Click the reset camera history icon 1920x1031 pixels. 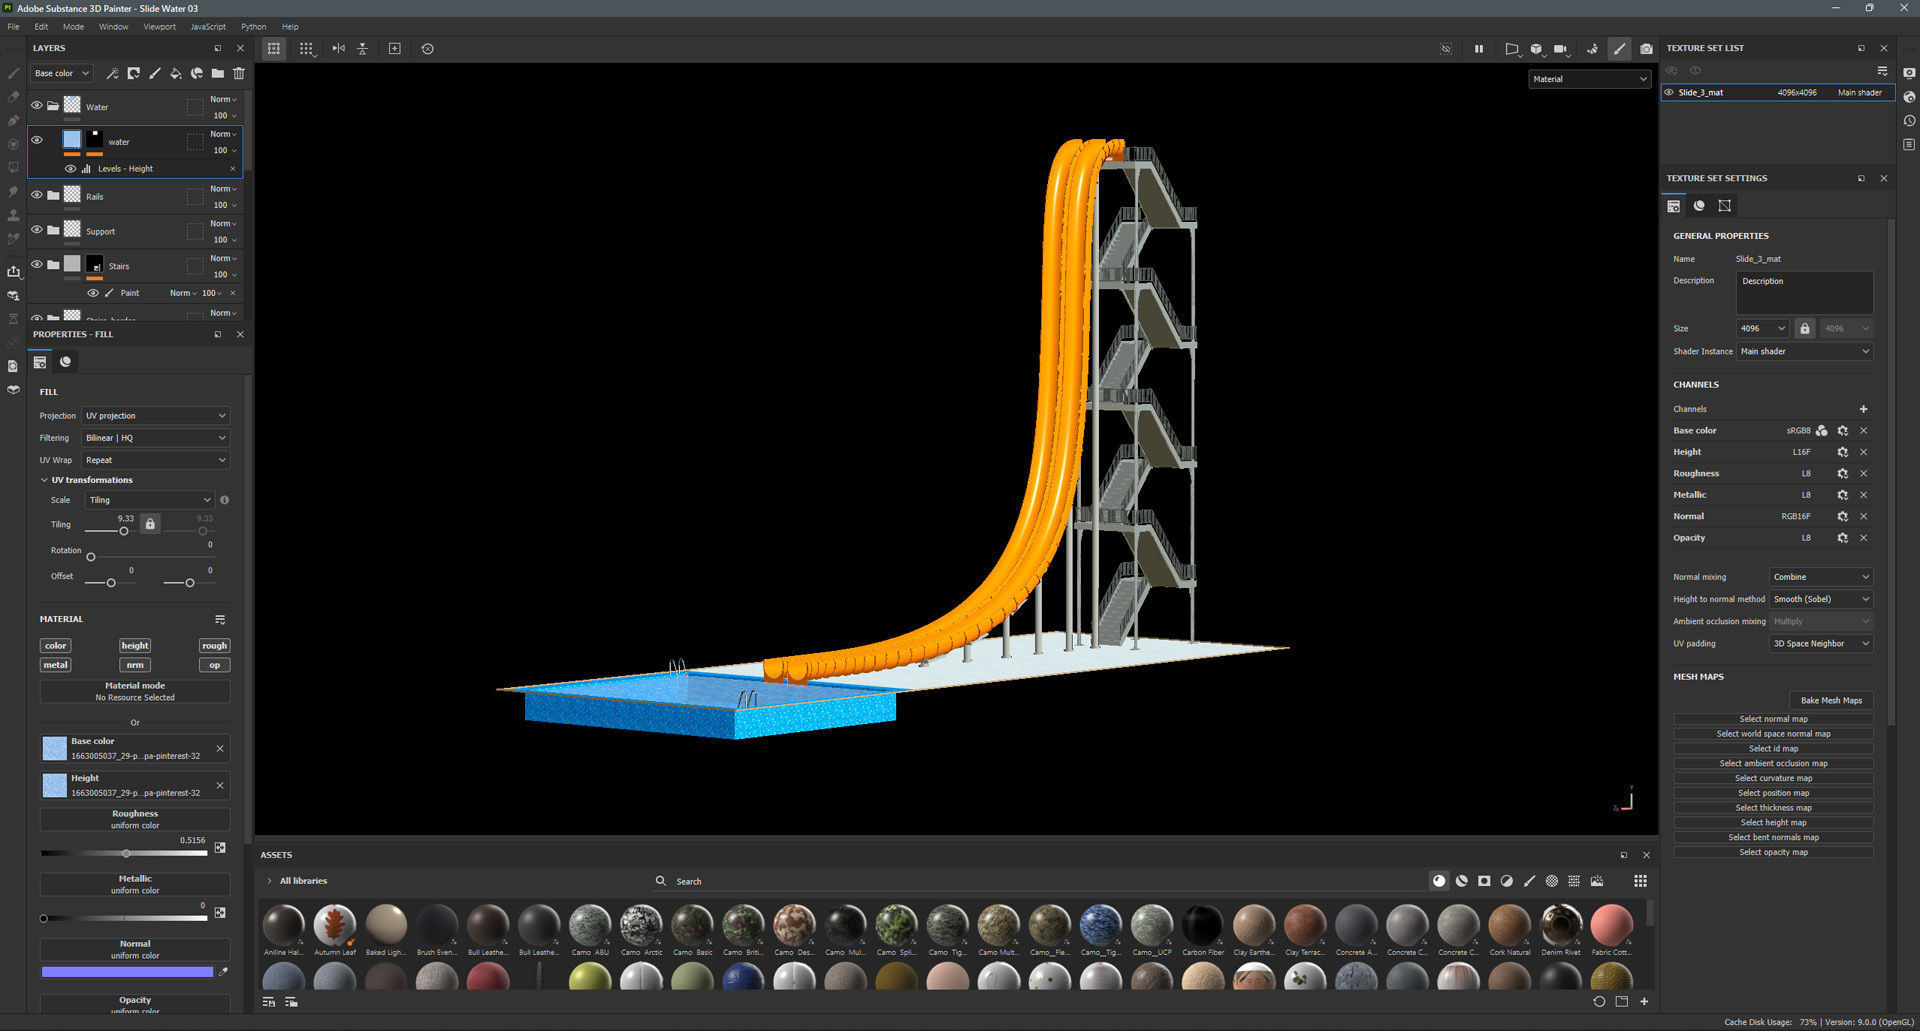pyautogui.click(x=427, y=48)
